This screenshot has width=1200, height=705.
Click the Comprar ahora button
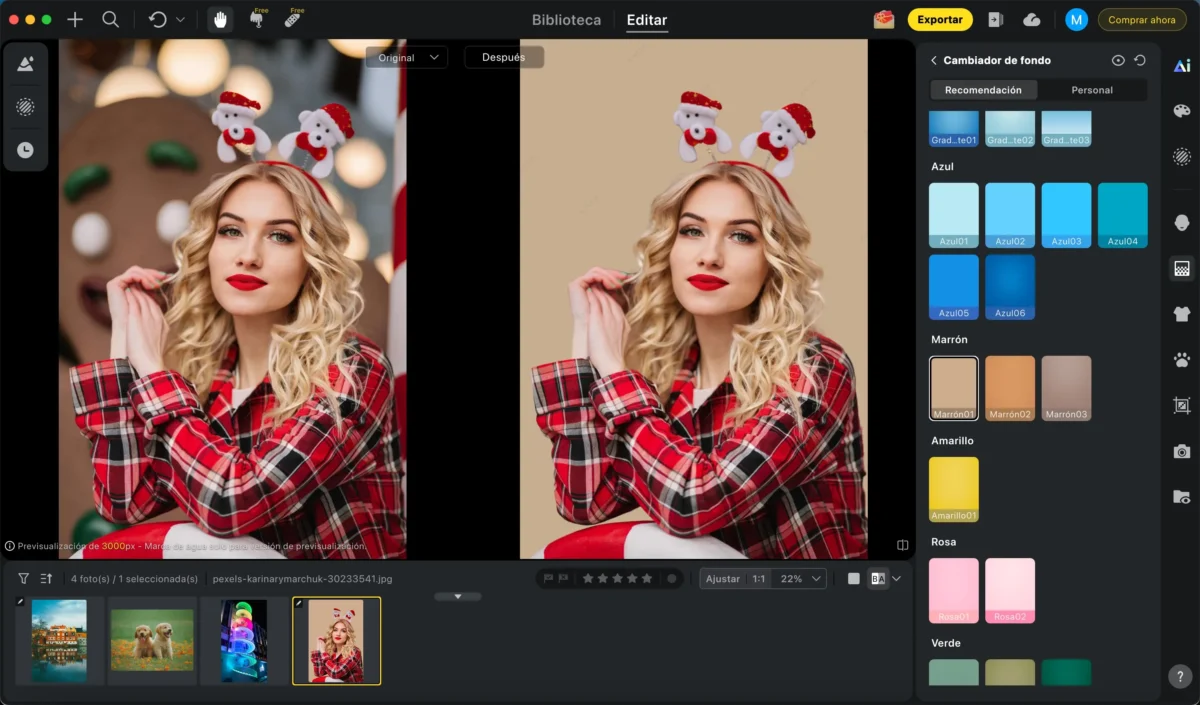[x=1141, y=19]
